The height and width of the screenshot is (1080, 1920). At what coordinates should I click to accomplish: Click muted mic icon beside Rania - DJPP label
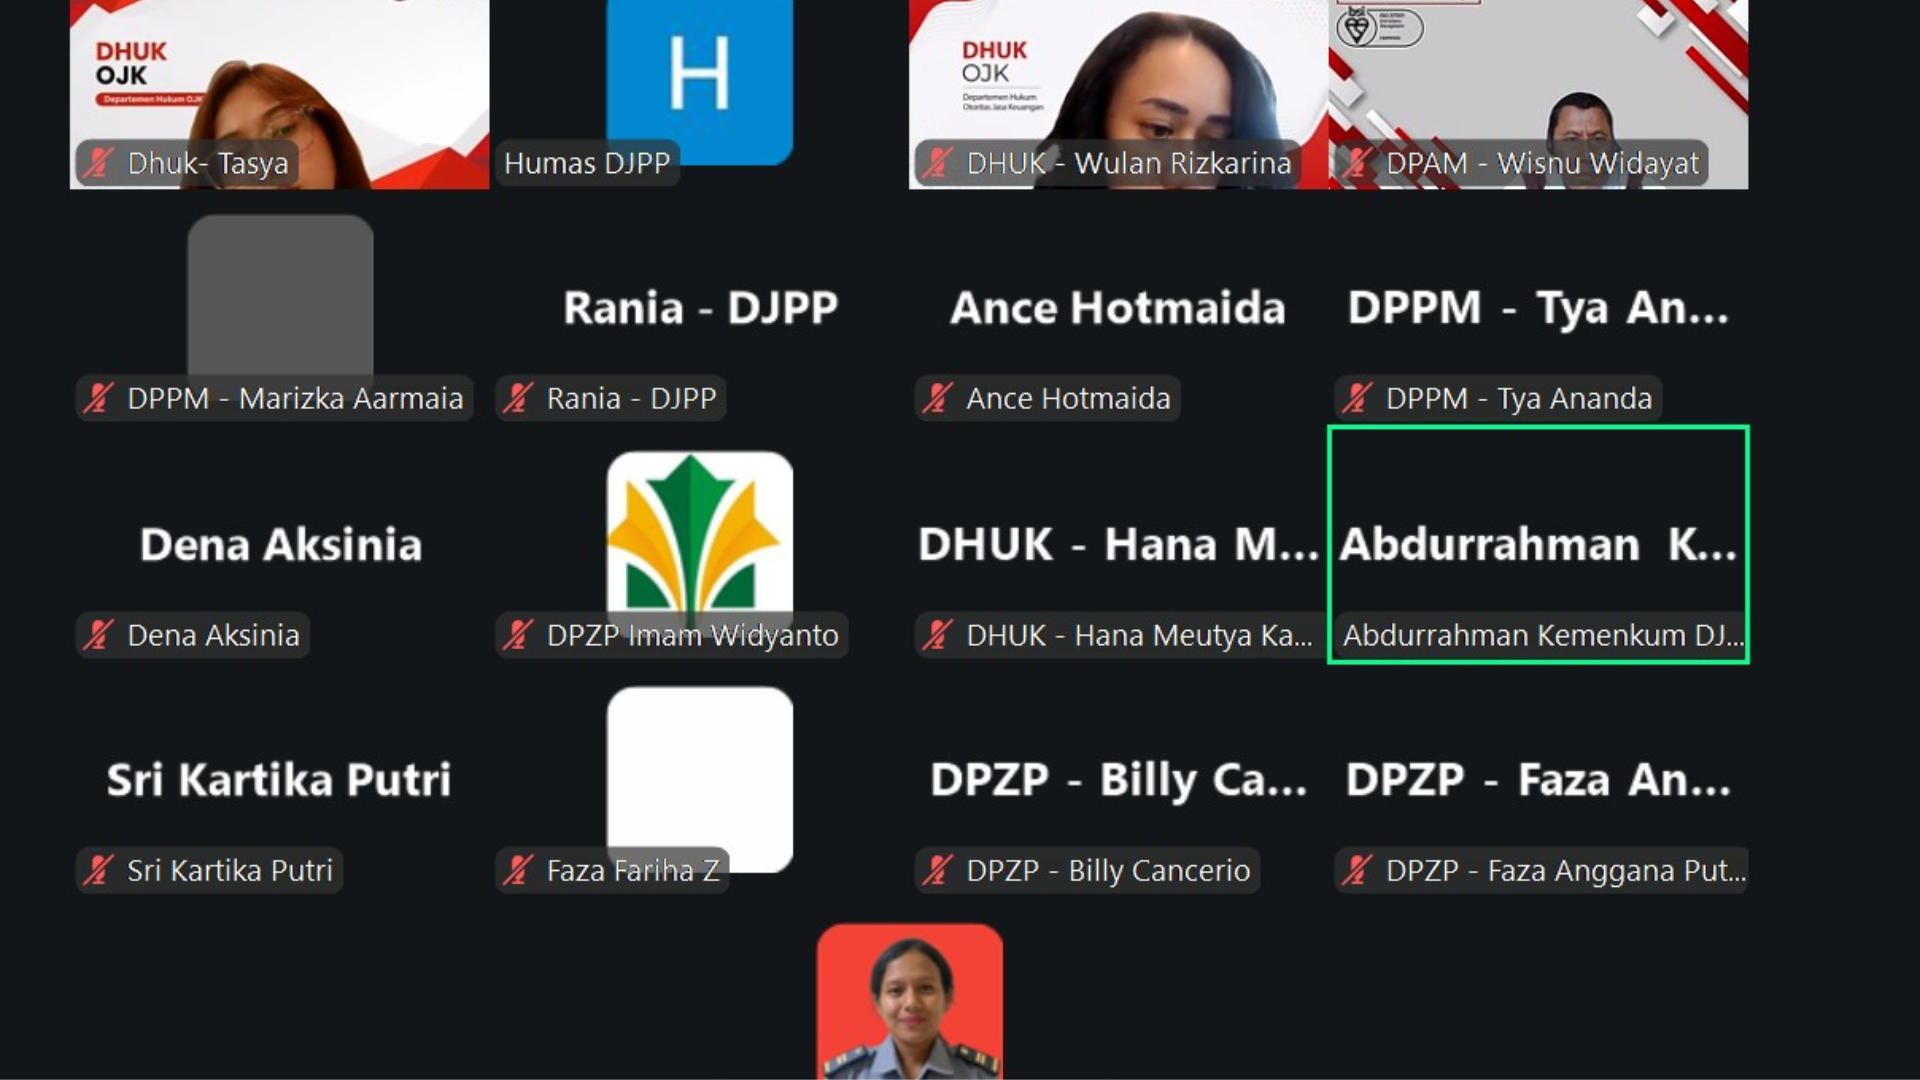click(517, 398)
